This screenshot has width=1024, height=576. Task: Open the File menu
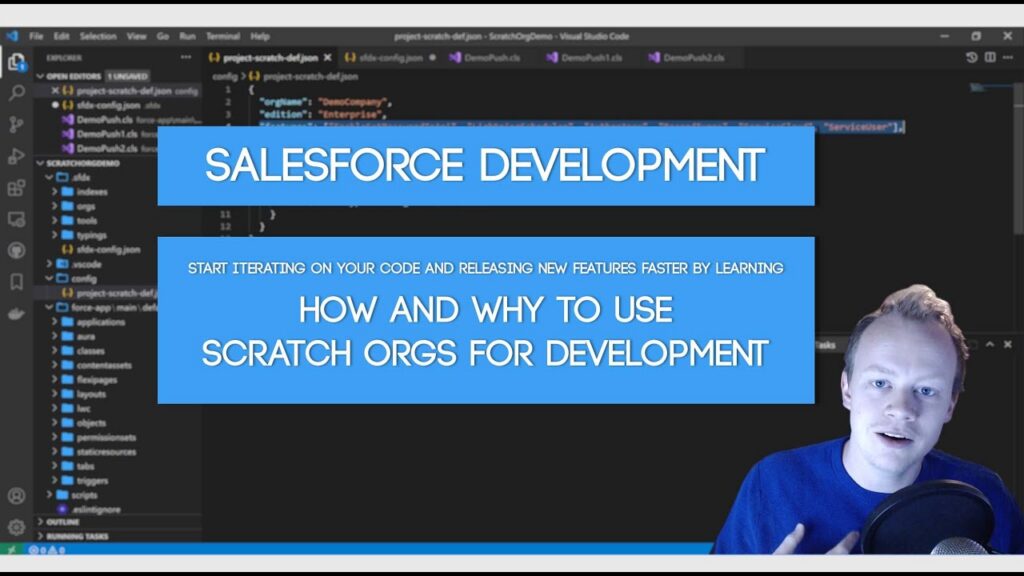click(36, 37)
